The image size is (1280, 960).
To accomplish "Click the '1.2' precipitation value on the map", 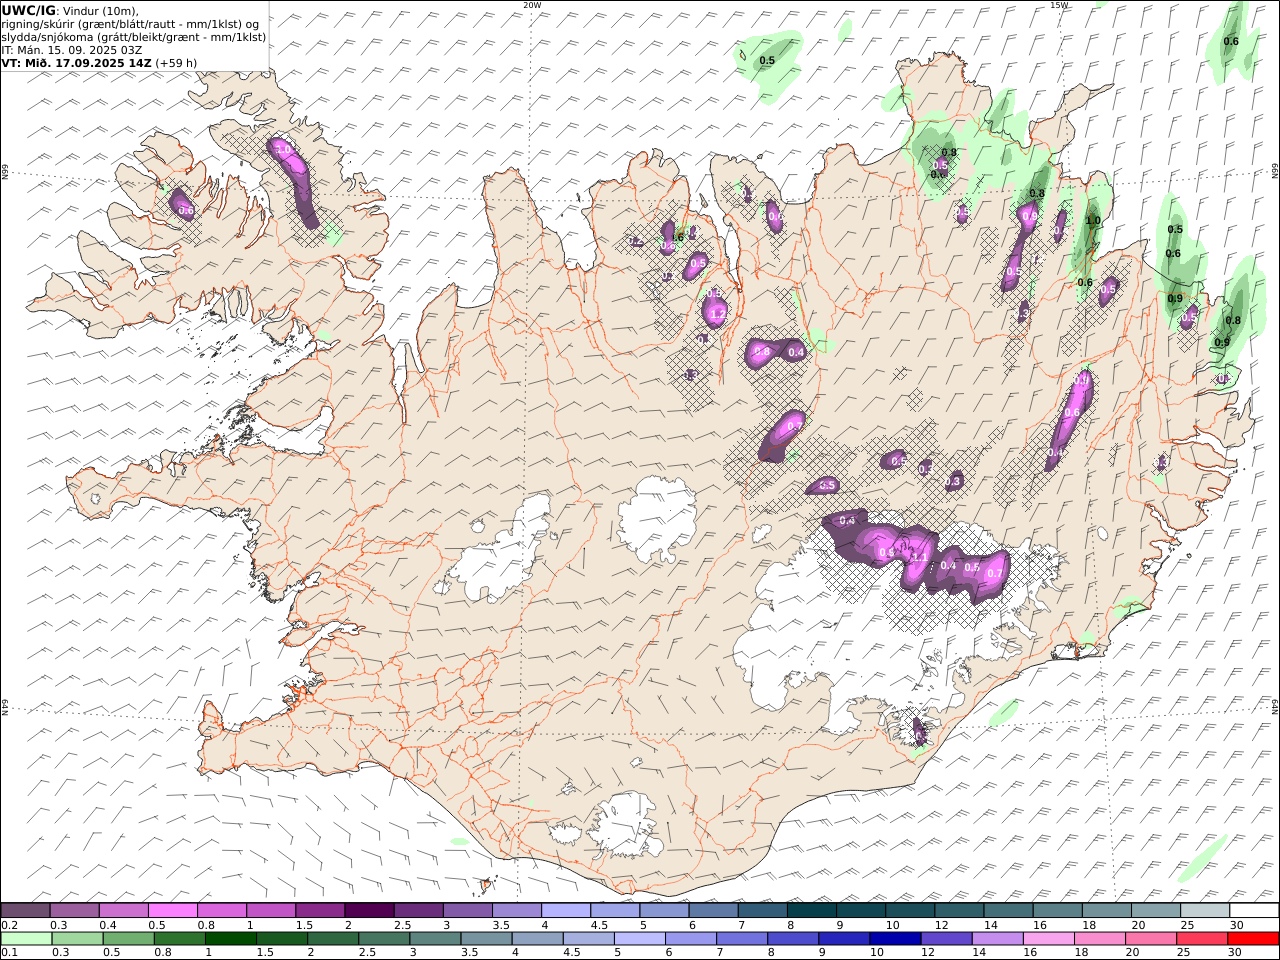I will (716, 314).
